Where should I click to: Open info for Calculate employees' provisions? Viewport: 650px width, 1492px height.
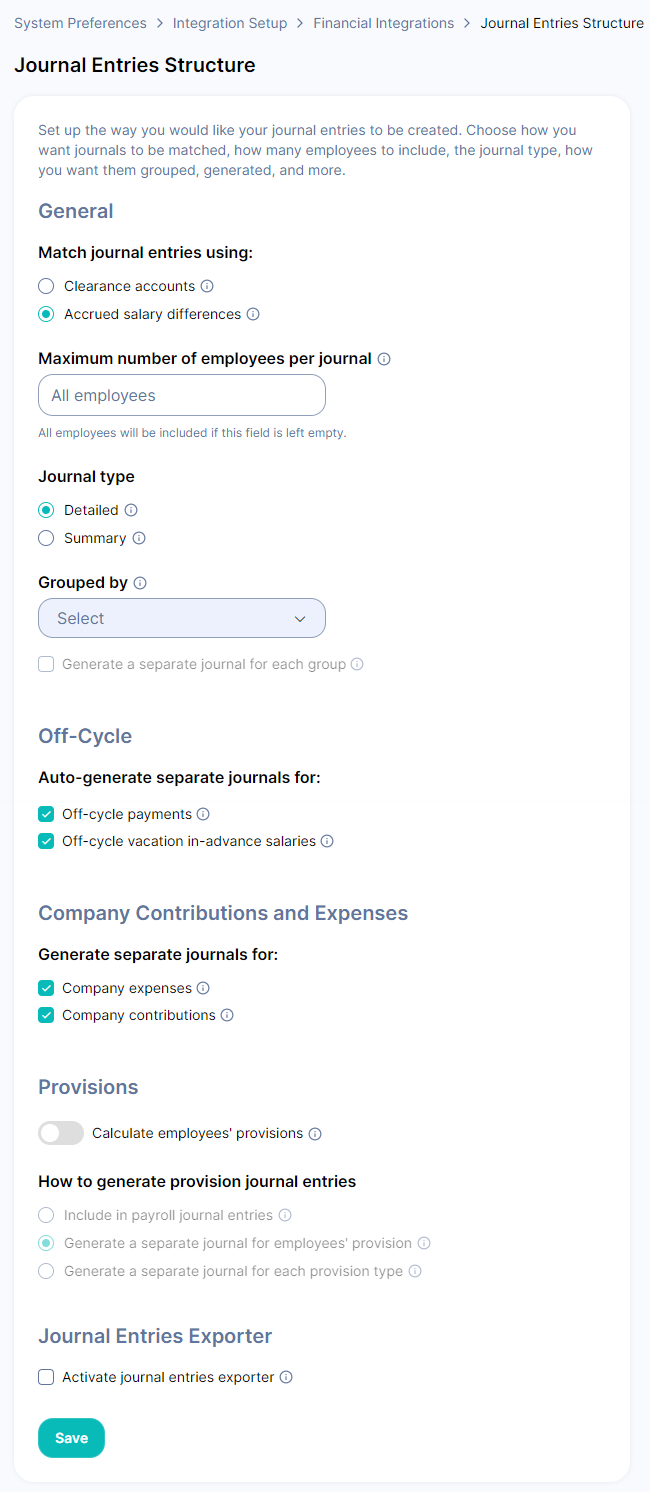(x=315, y=1134)
